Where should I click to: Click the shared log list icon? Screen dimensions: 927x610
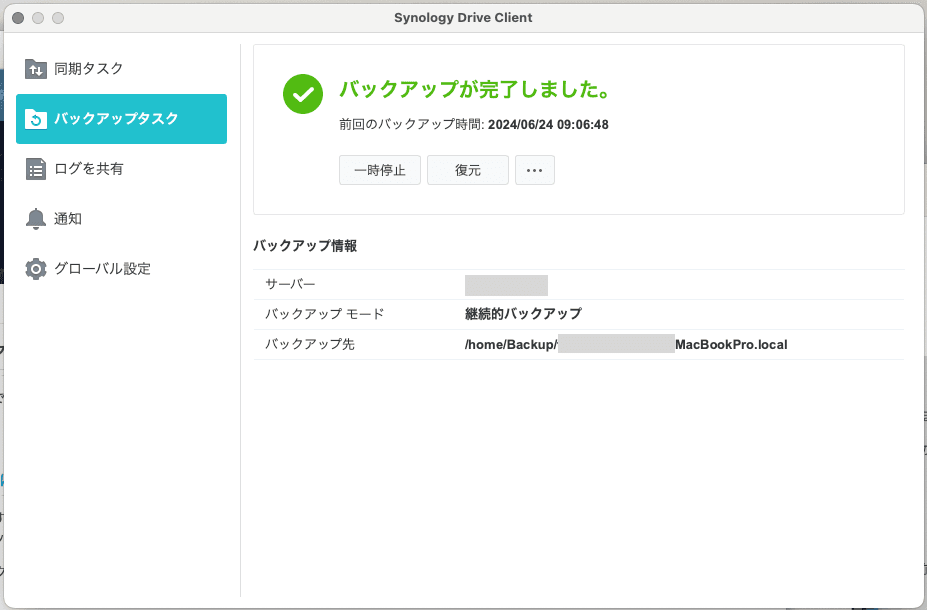pos(36,169)
